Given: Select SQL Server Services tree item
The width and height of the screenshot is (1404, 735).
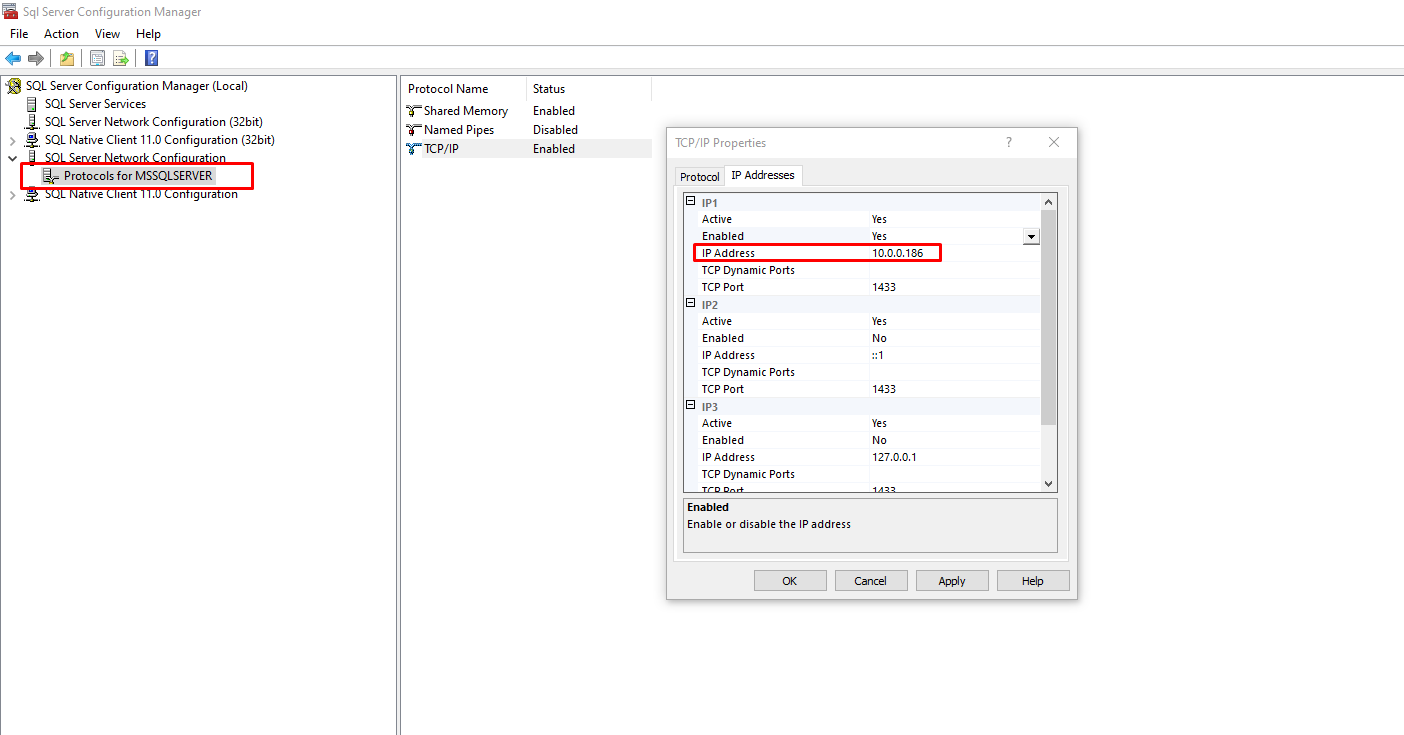Looking at the screenshot, I should tap(95, 103).
